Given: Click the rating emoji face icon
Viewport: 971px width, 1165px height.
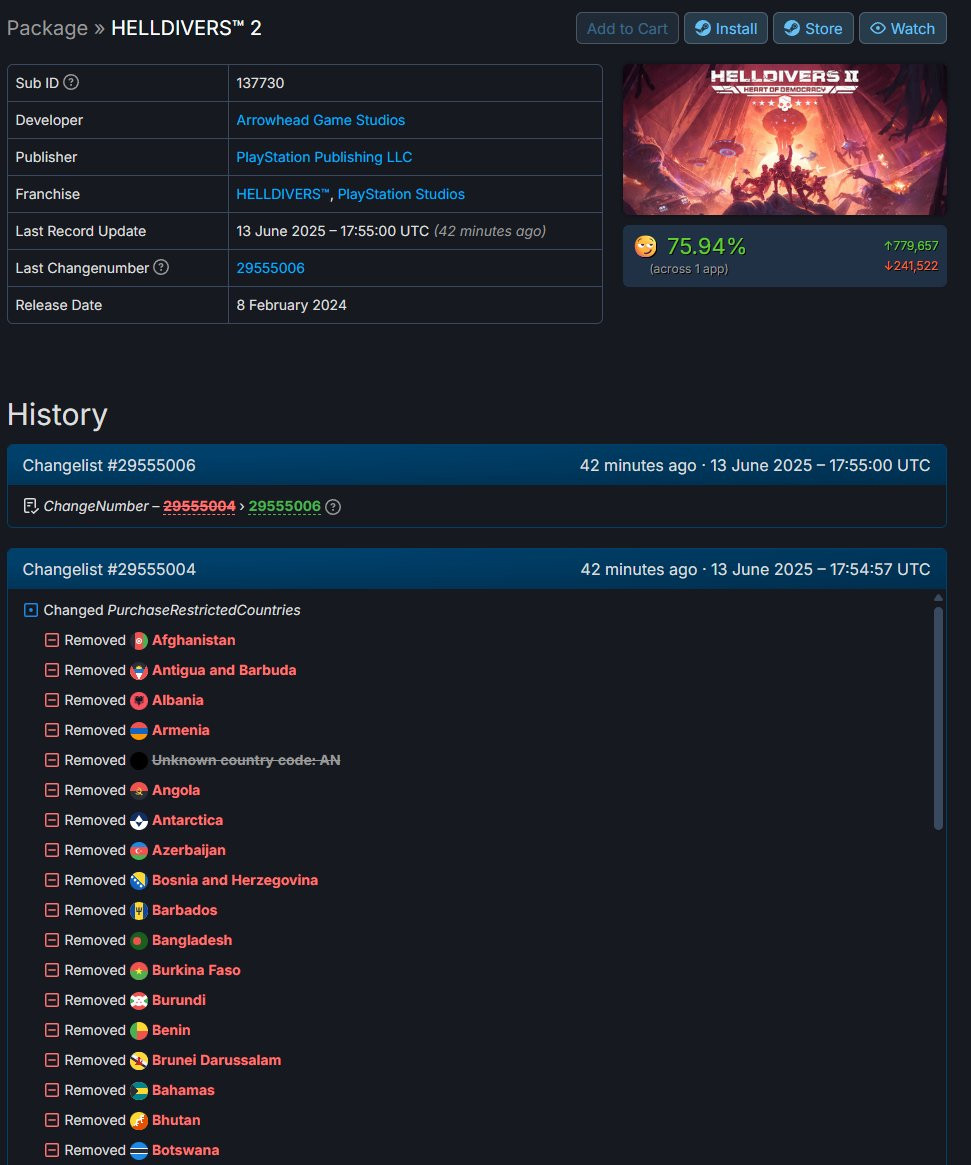Looking at the screenshot, I should coord(646,246).
